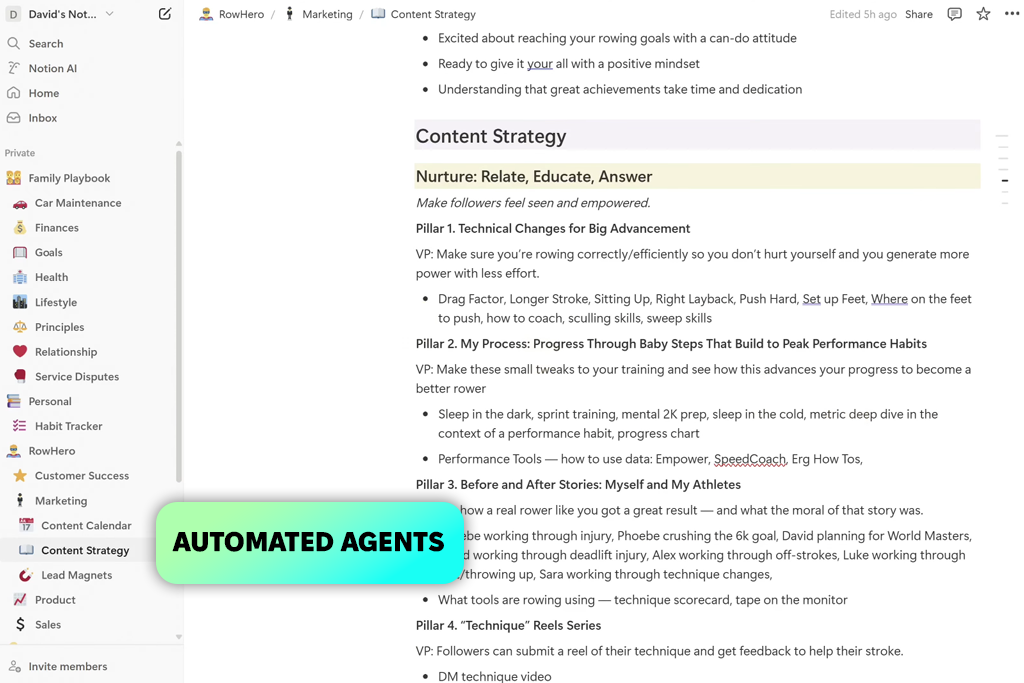This screenshot has width=1024, height=683.
Task: Click the DM technique video bullet
Action: pyautogui.click(x=494, y=676)
